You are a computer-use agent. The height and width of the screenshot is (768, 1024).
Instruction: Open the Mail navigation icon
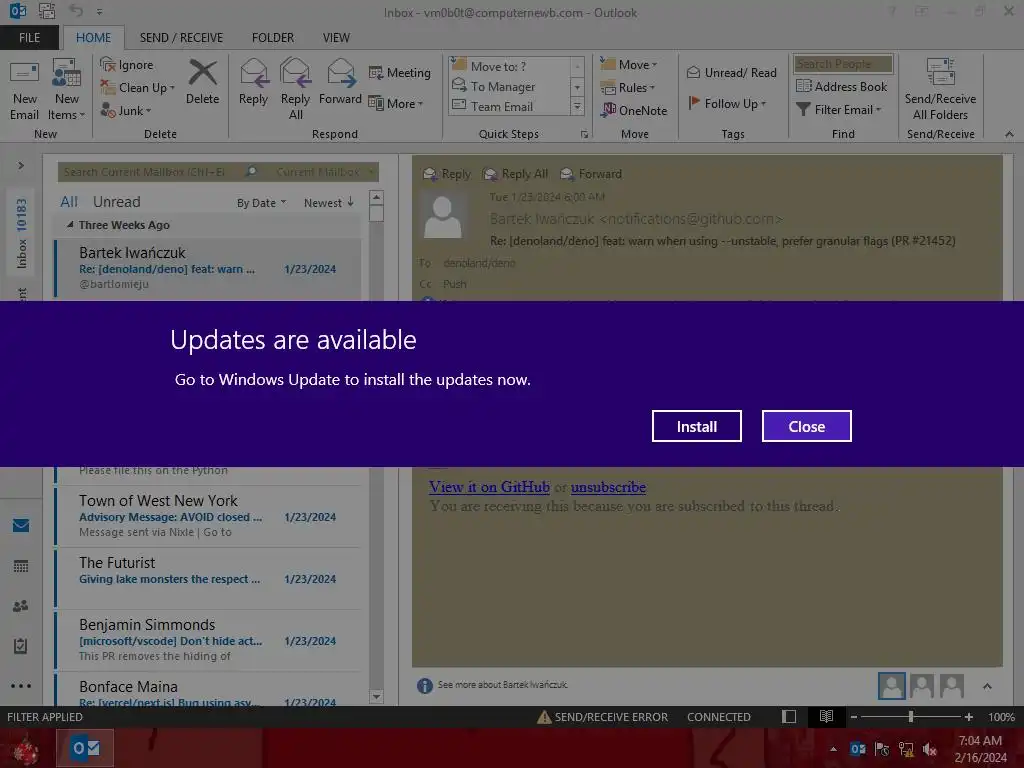(x=21, y=525)
